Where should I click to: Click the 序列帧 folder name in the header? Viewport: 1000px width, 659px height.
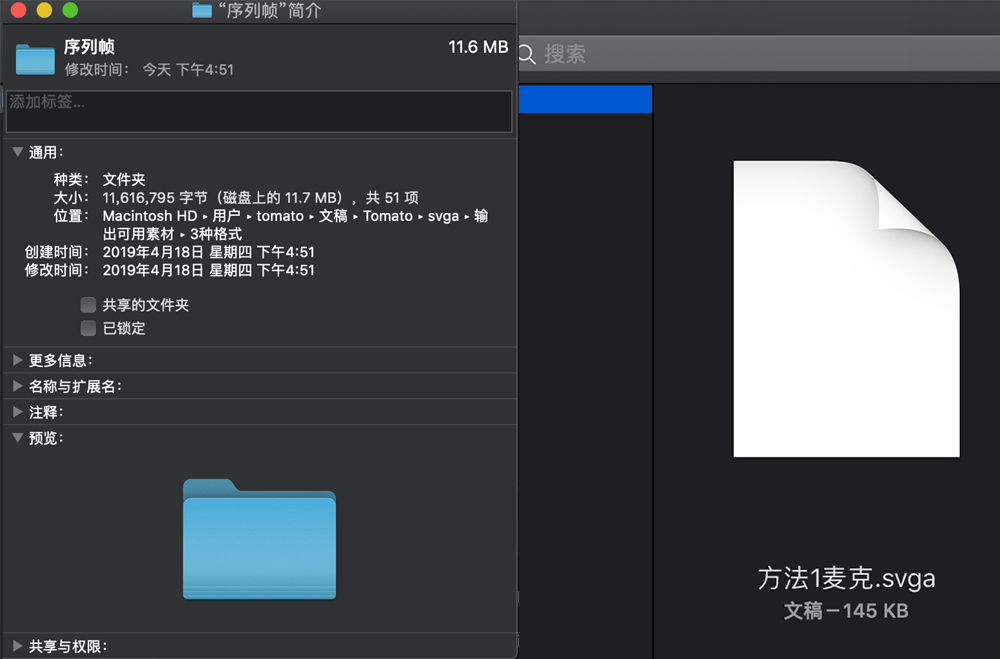pos(89,47)
